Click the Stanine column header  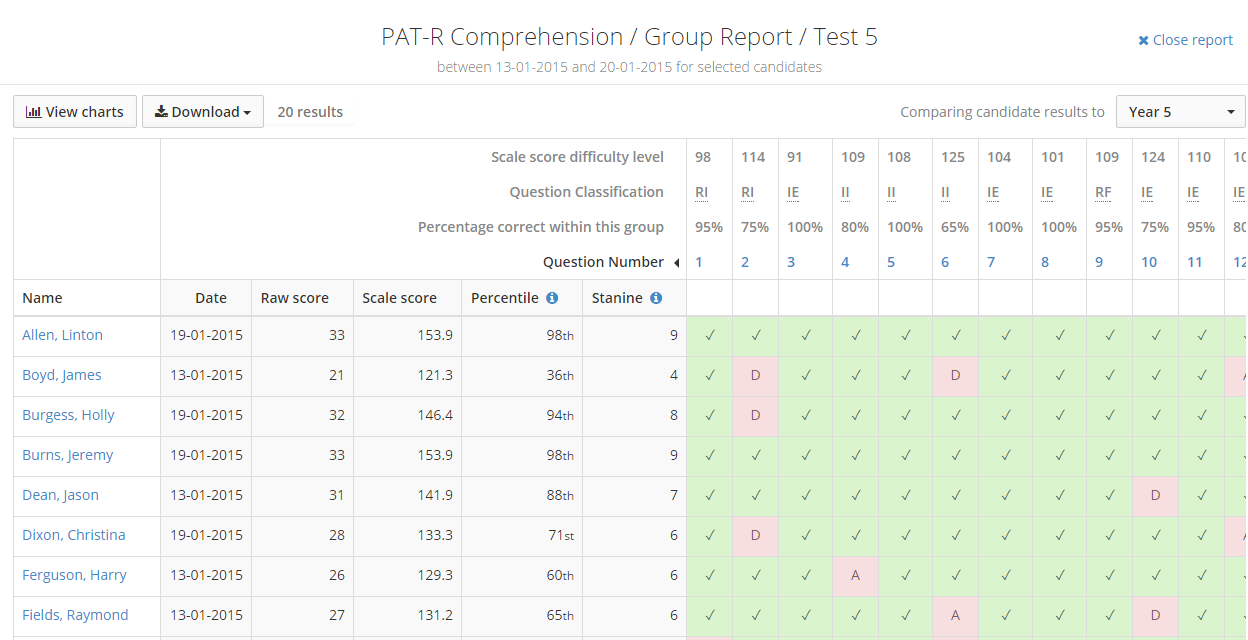pyautogui.click(x=617, y=298)
